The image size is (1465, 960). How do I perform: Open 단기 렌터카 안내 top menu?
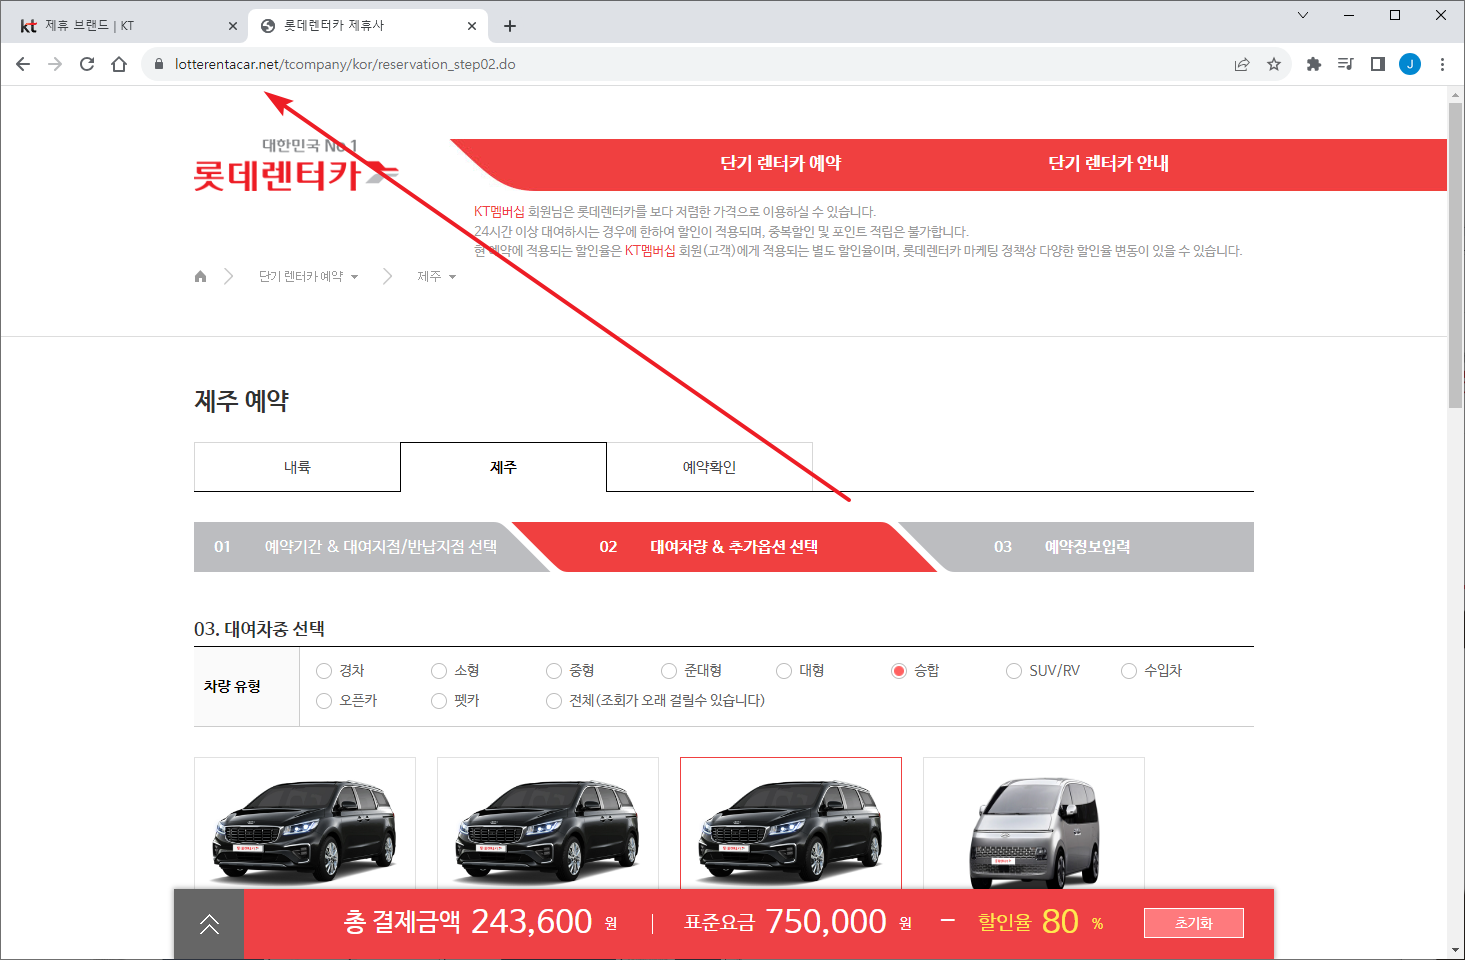(1108, 163)
